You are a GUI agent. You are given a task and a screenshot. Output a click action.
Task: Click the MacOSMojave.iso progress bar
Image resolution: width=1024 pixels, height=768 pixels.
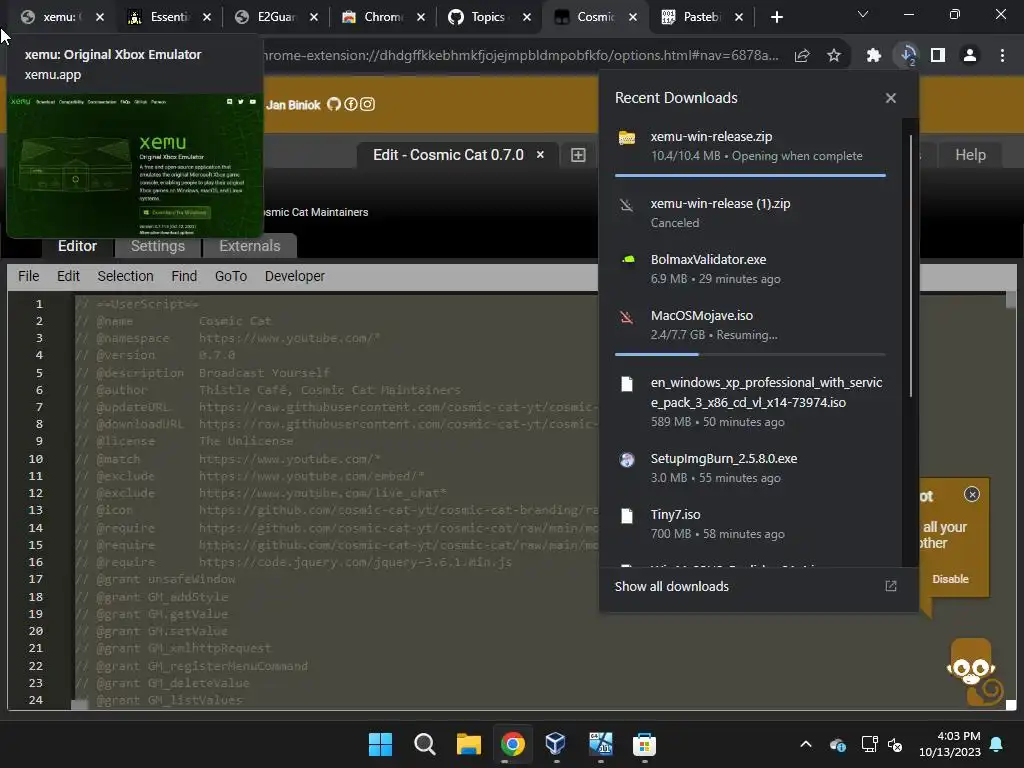pyautogui.click(x=750, y=355)
